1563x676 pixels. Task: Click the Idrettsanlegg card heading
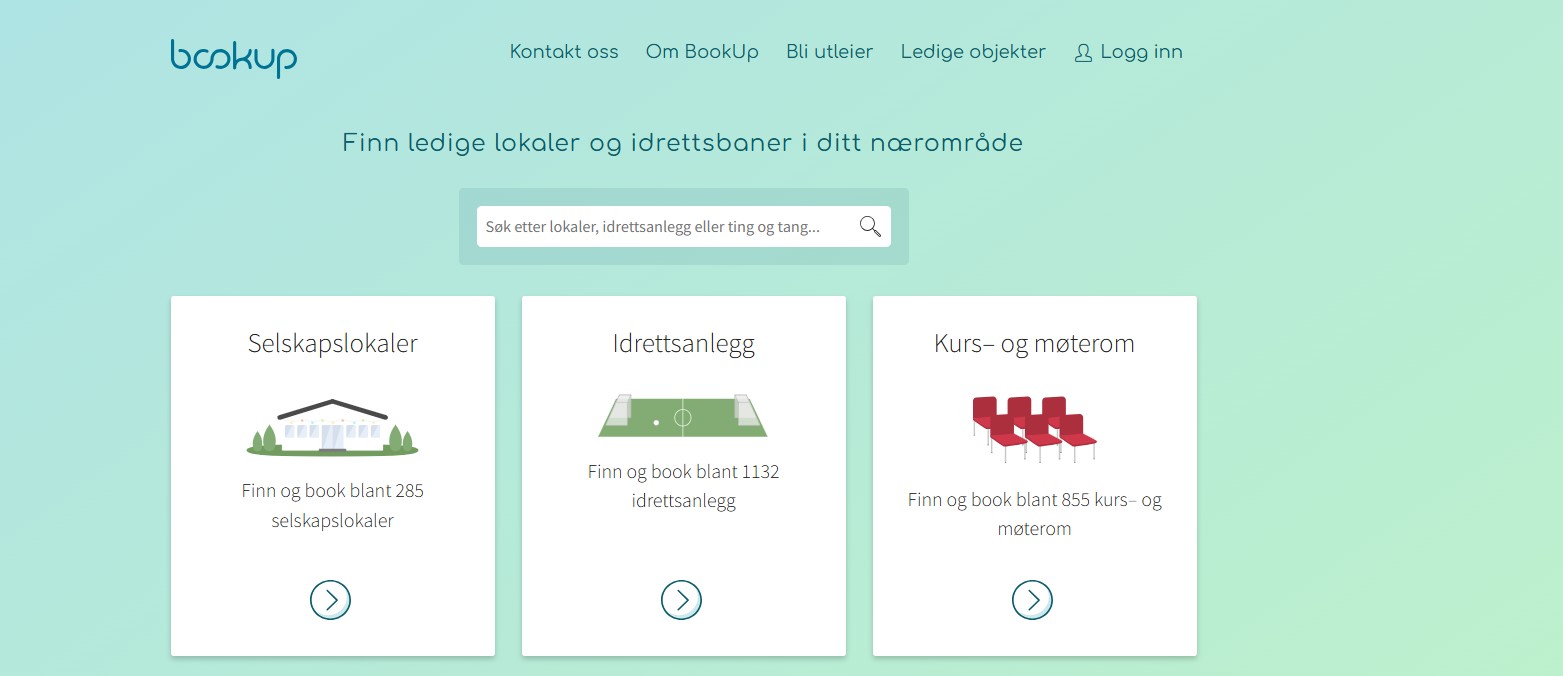tap(683, 344)
